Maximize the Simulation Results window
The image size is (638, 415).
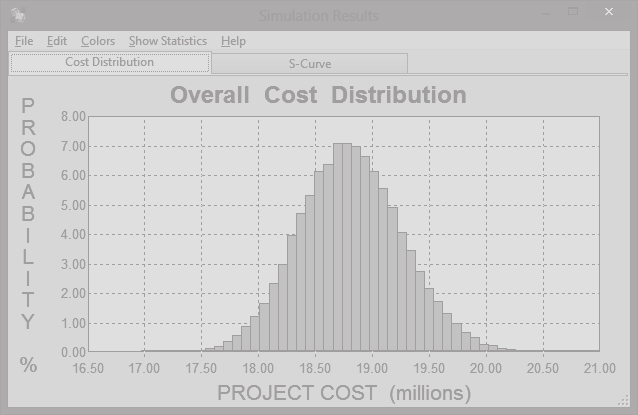coord(573,13)
